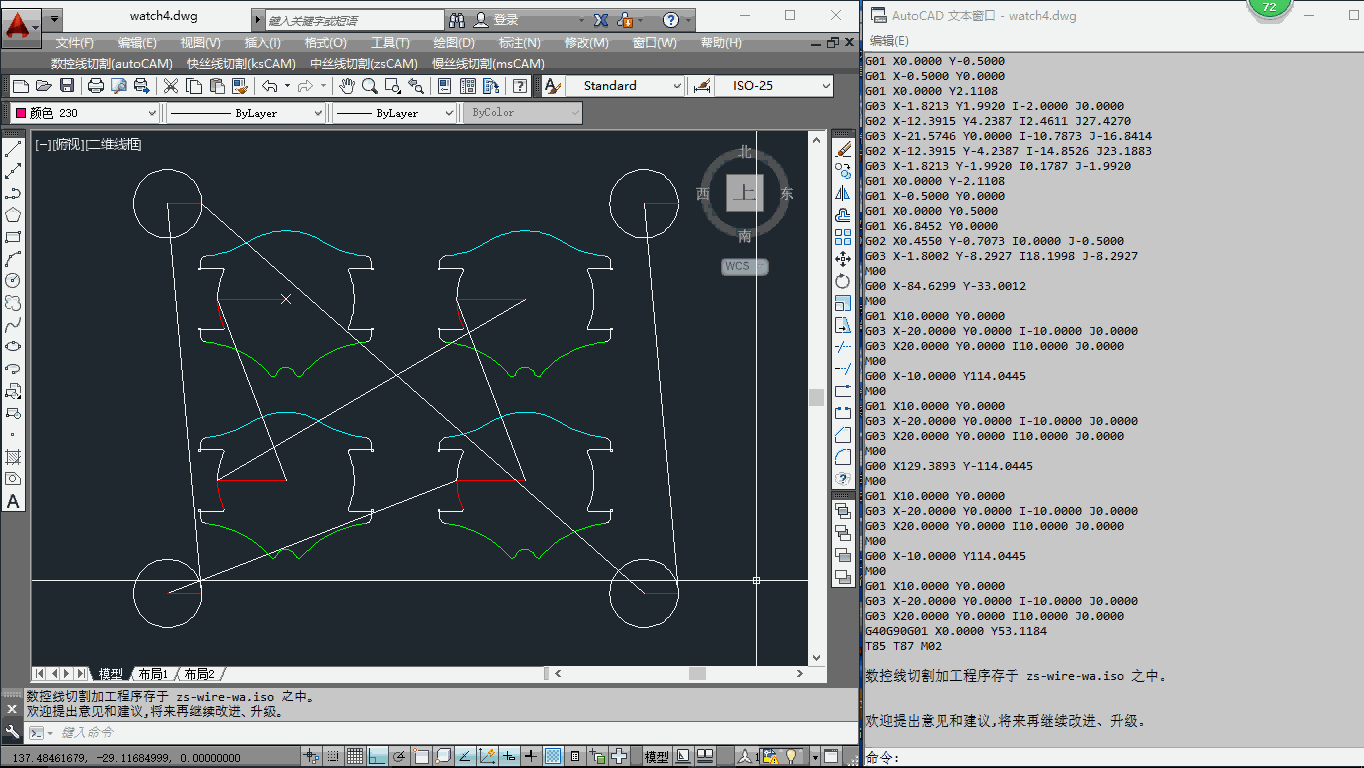
Task: Select the Move tool in modify toolbar
Action: 843,259
